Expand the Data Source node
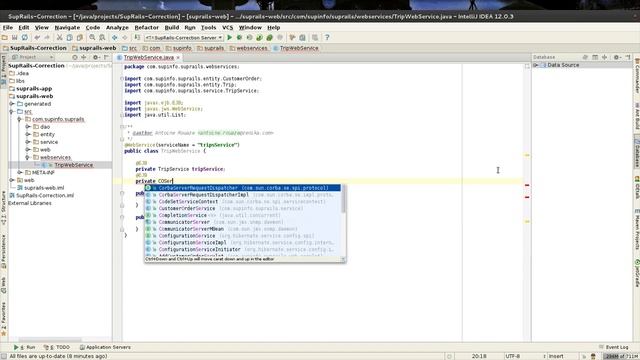This screenshot has height=360, width=640. pos(536,65)
